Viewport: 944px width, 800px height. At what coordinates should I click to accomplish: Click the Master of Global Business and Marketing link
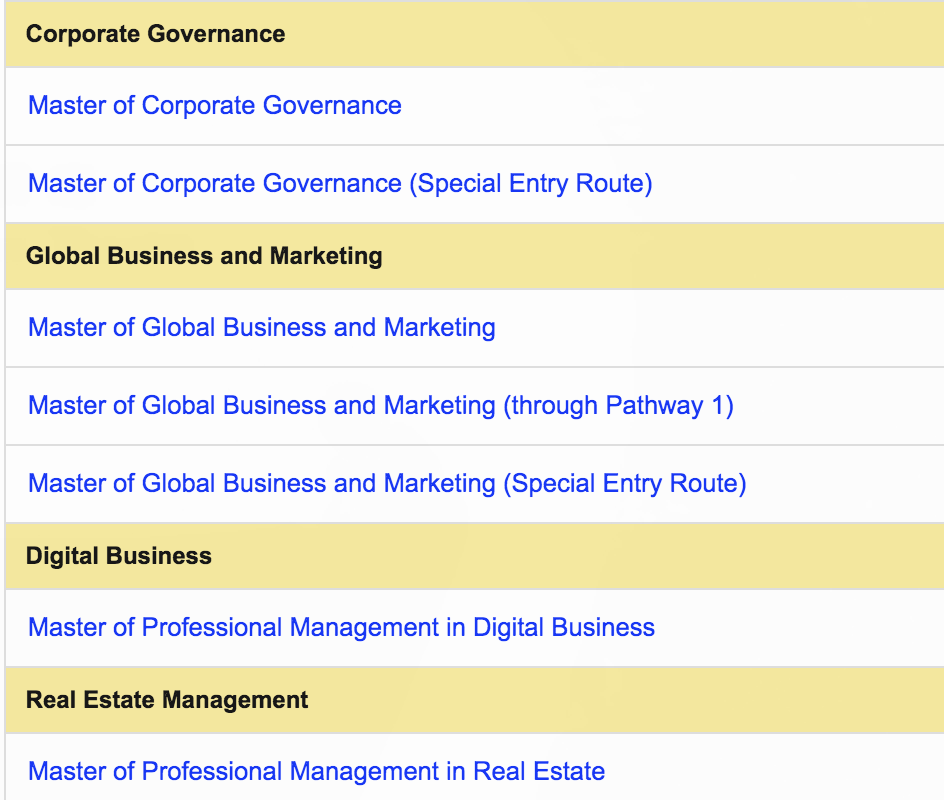point(262,328)
